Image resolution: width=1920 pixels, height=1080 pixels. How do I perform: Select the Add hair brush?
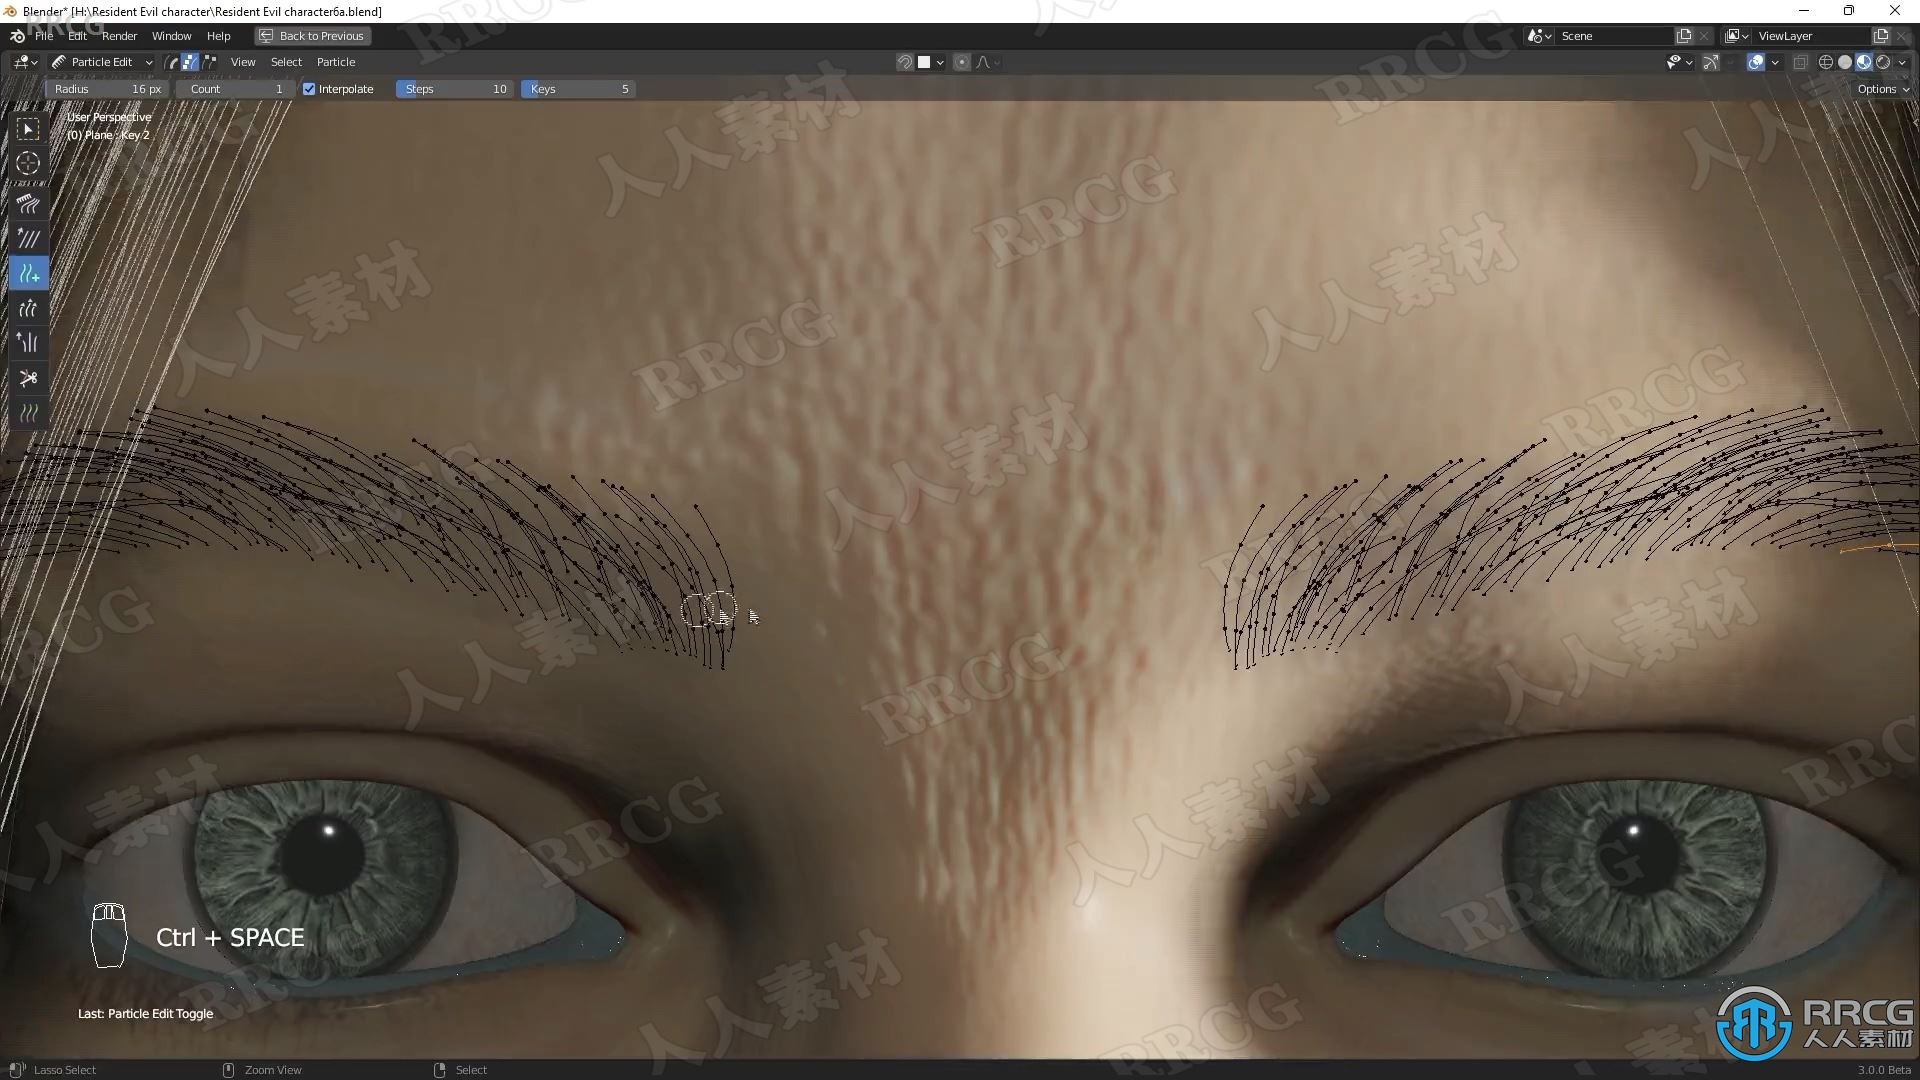(x=28, y=273)
